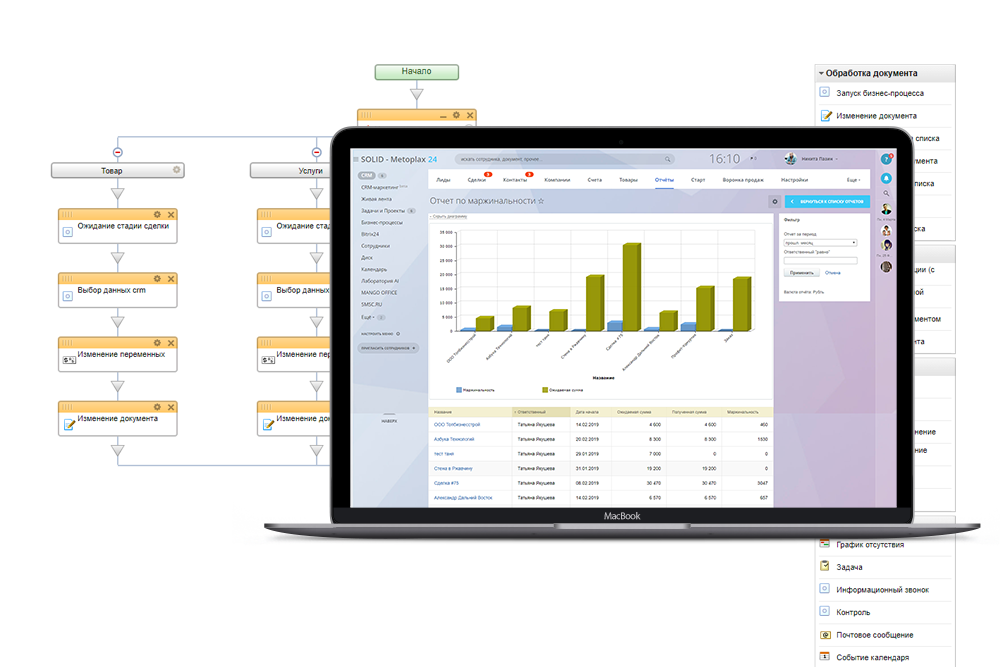Open 'Живая лента' in left sidebar
The height and width of the screenshot is (667, 1000).
tap(376, 199)
